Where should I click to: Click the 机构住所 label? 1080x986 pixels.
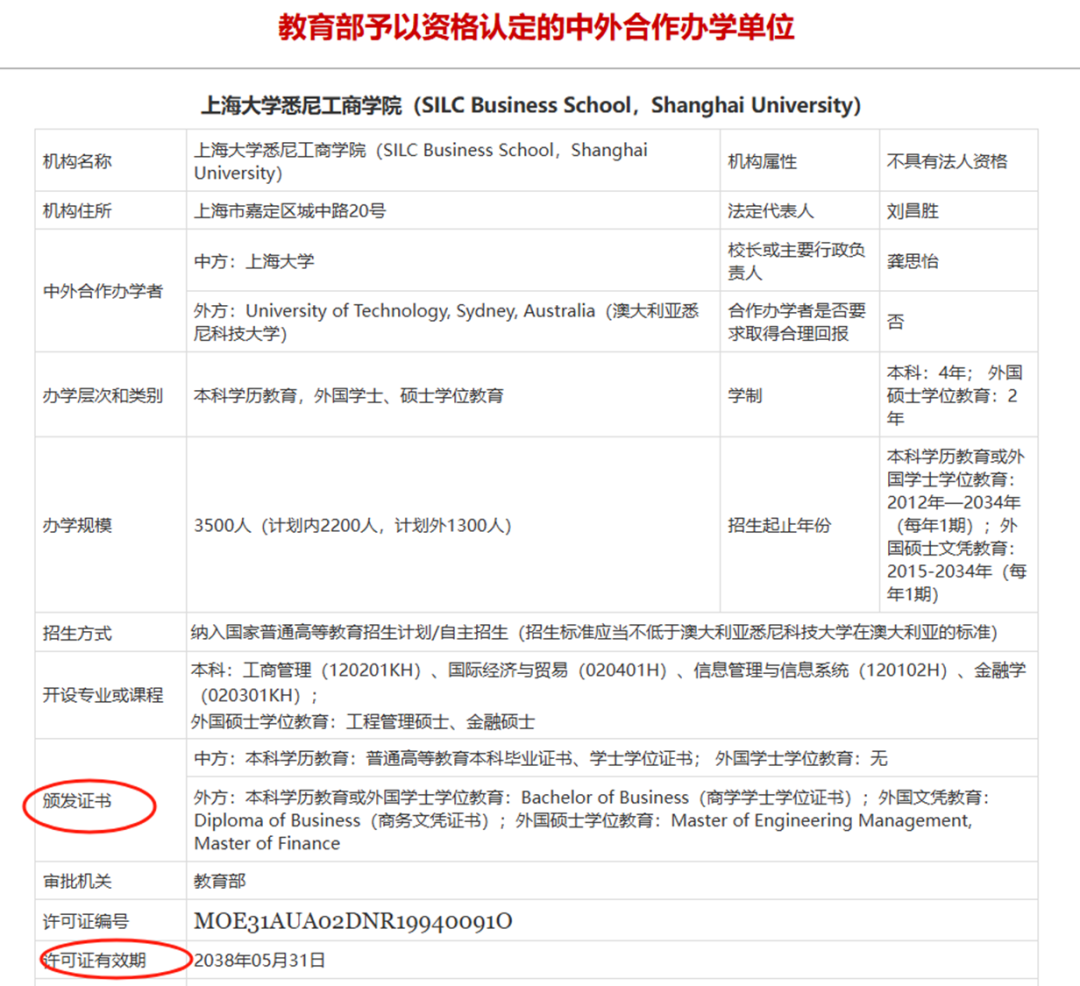pyautogui.click(x=77, y=211)
